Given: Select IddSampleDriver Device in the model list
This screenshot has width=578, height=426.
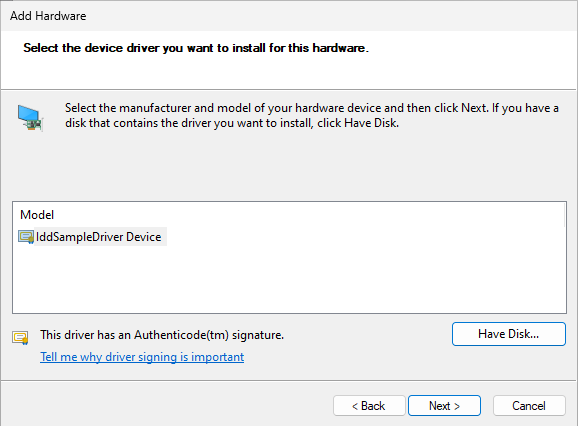Looking at the screenshot, I should click(92, 237).
